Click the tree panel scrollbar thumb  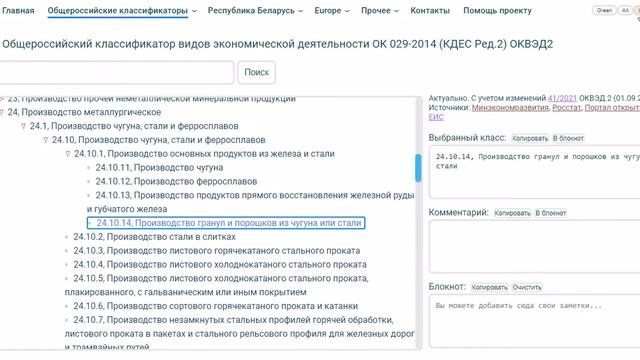pos(418,168)
